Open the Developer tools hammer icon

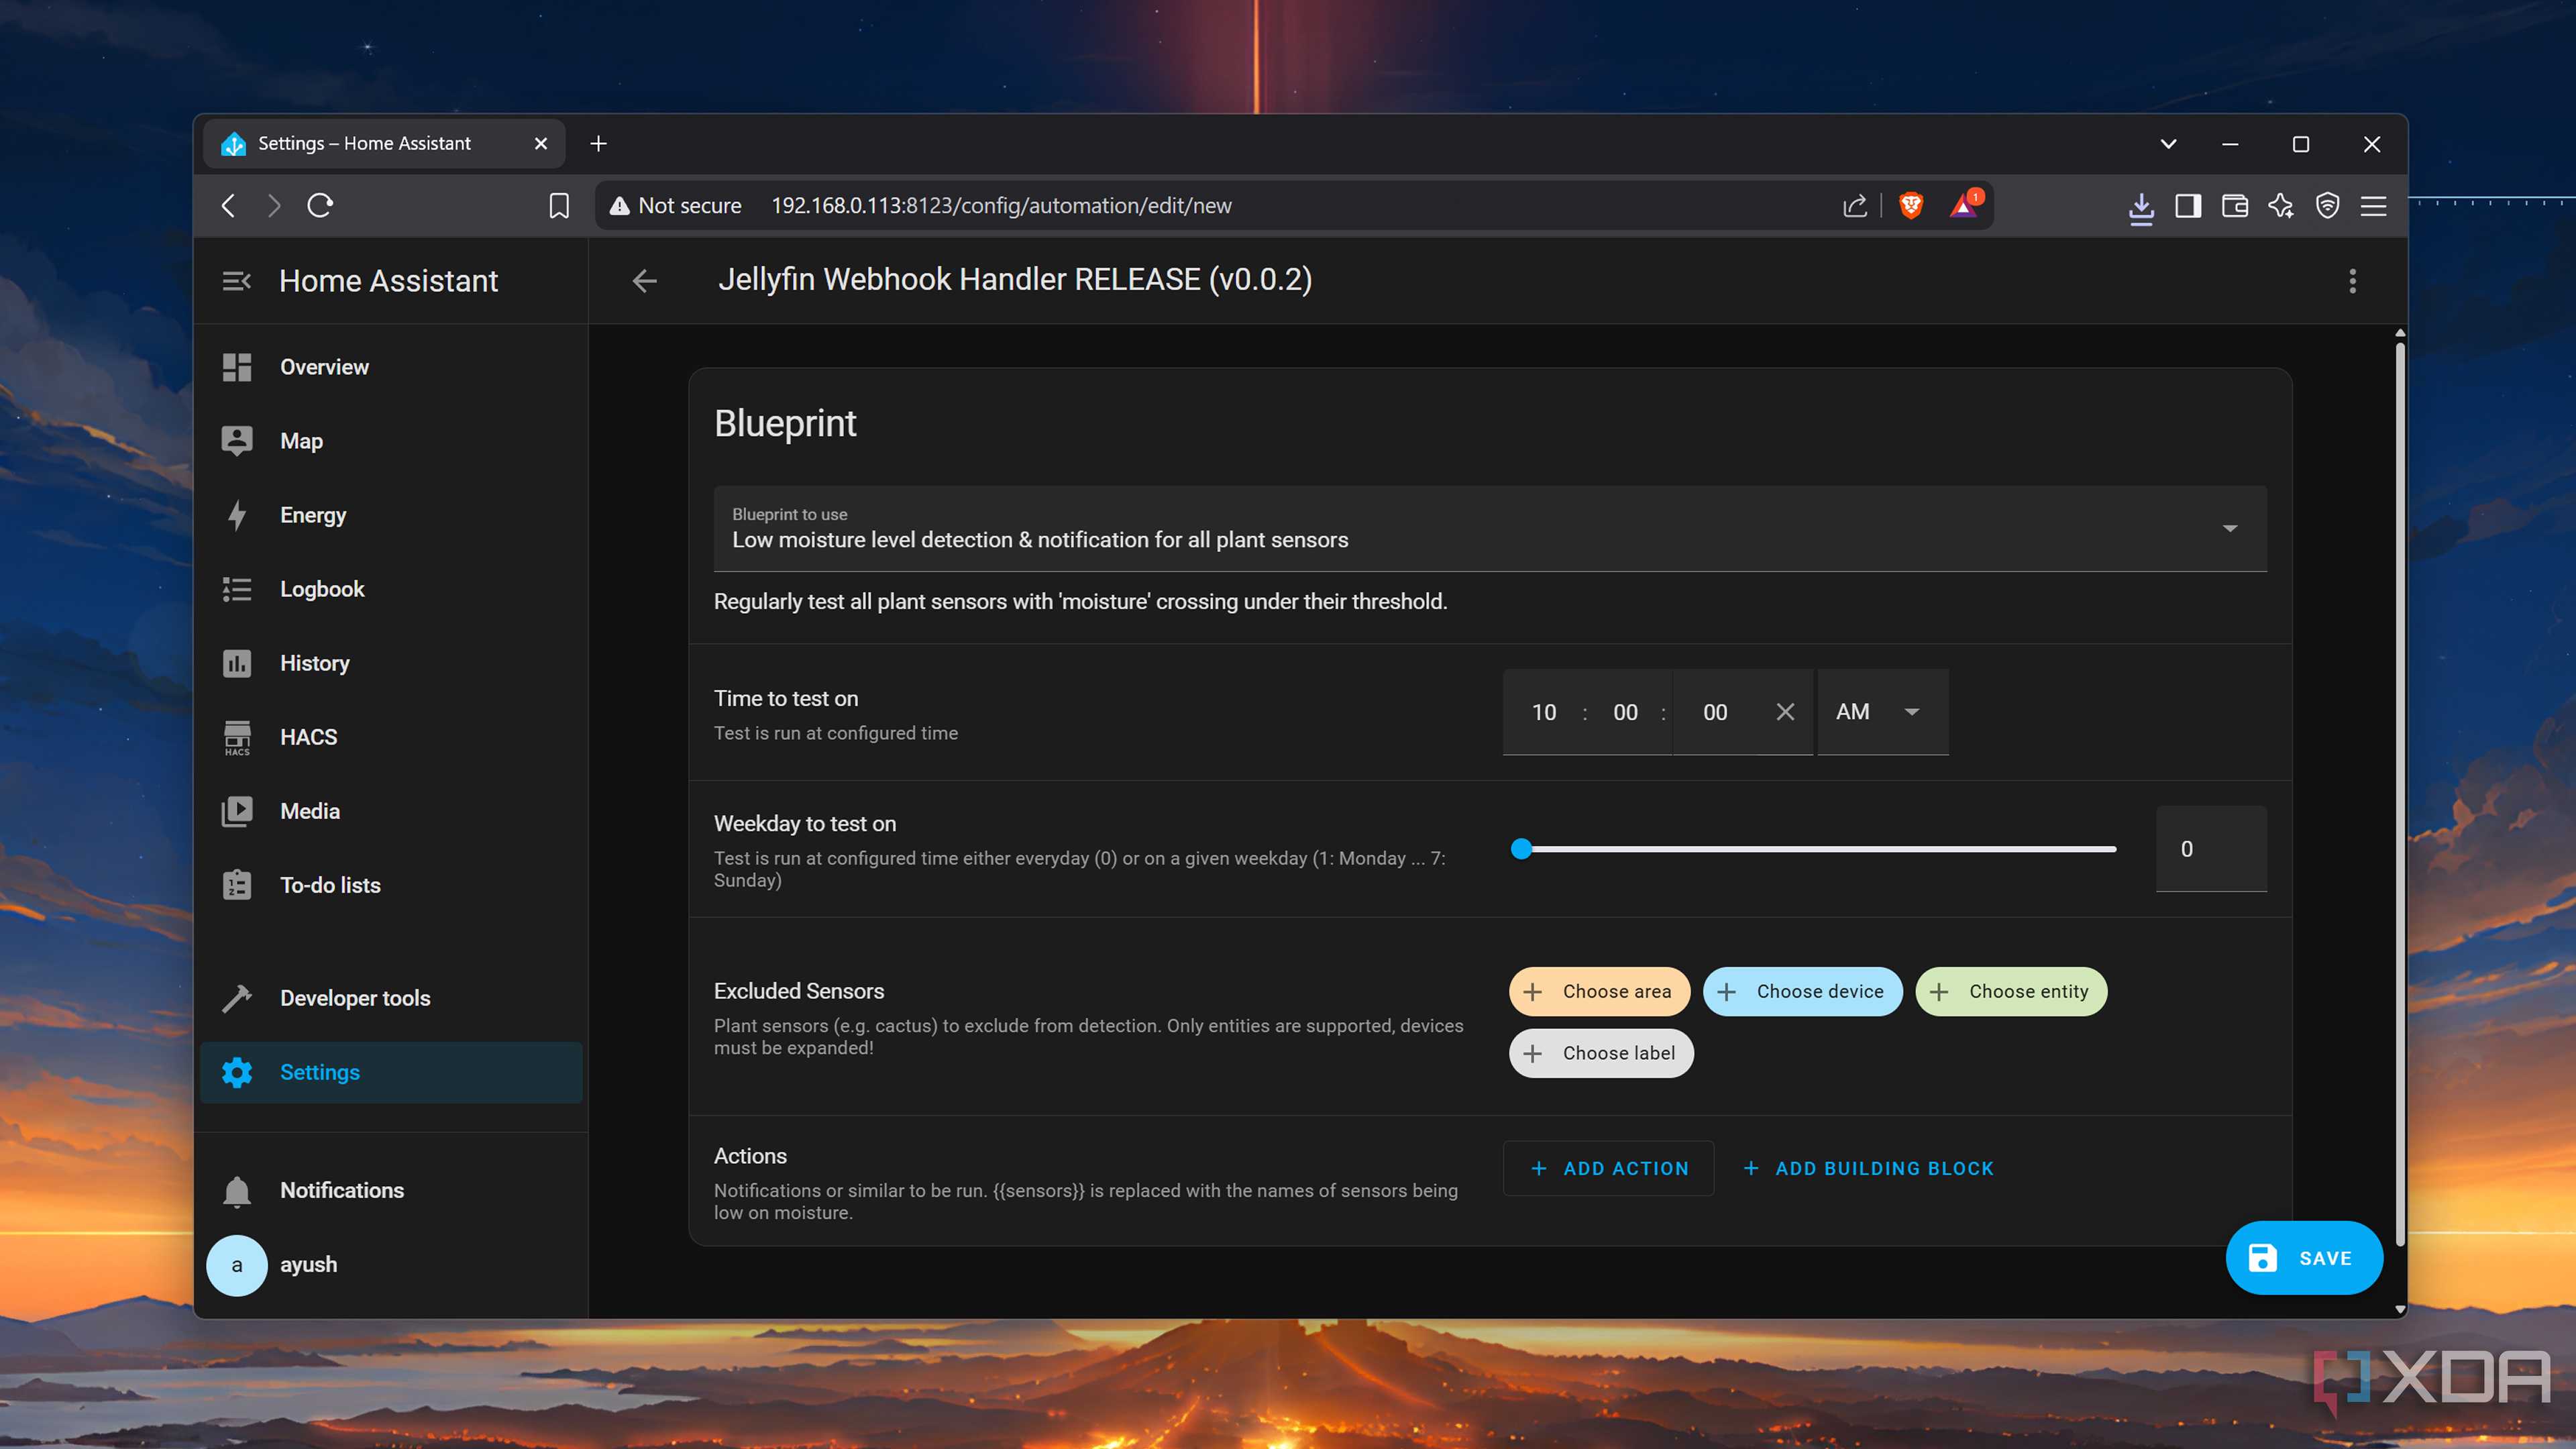coord(237,998)
